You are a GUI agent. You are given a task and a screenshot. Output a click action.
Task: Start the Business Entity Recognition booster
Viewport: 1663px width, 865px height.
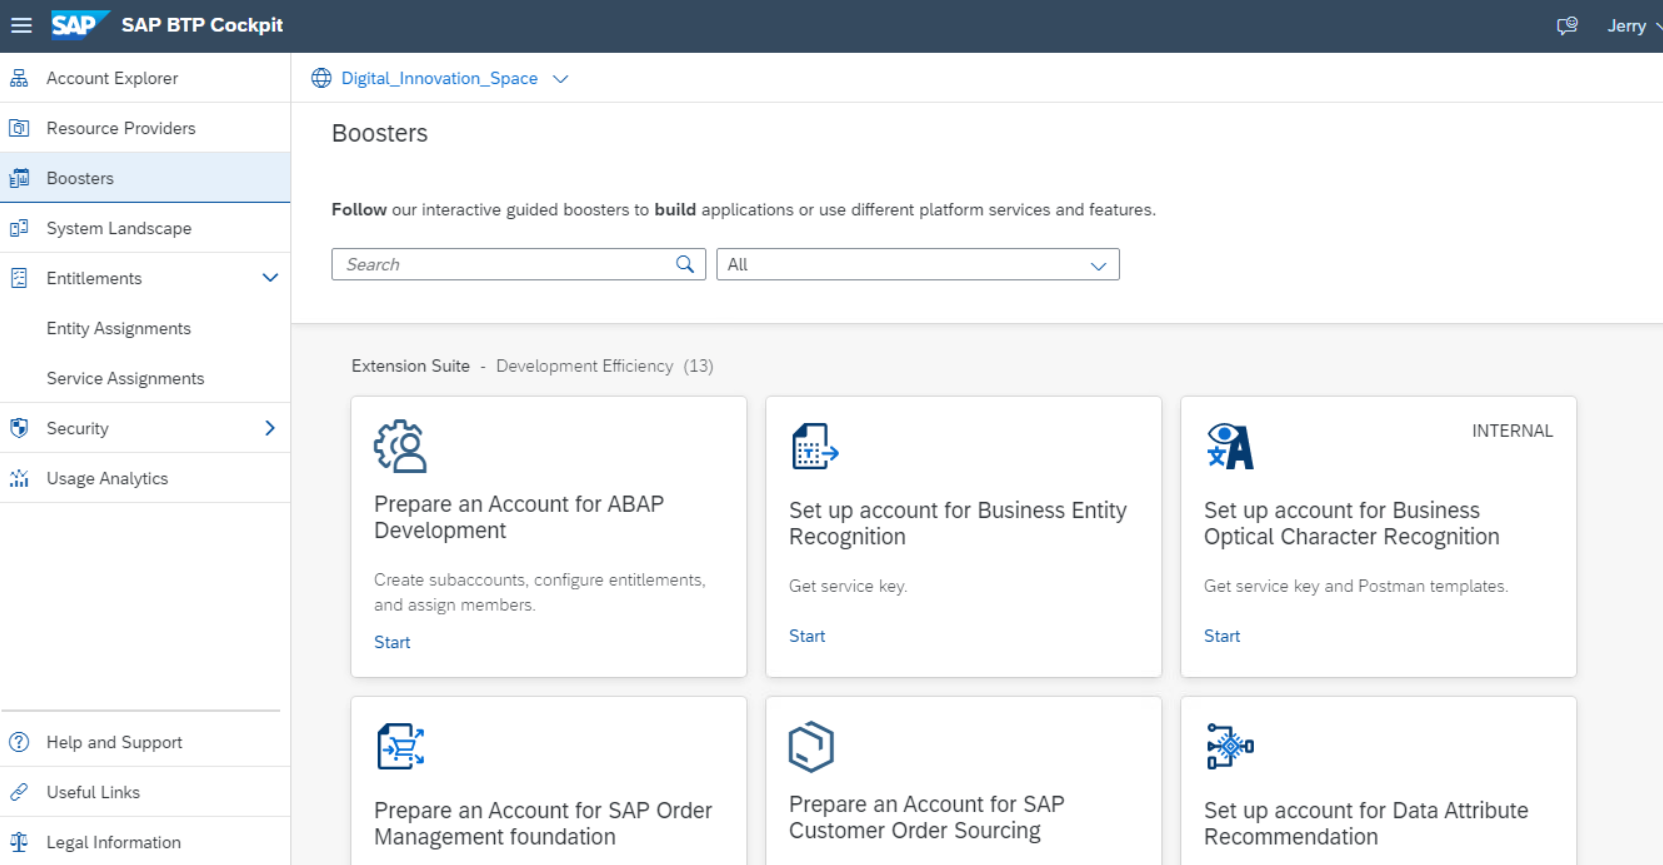807,636
